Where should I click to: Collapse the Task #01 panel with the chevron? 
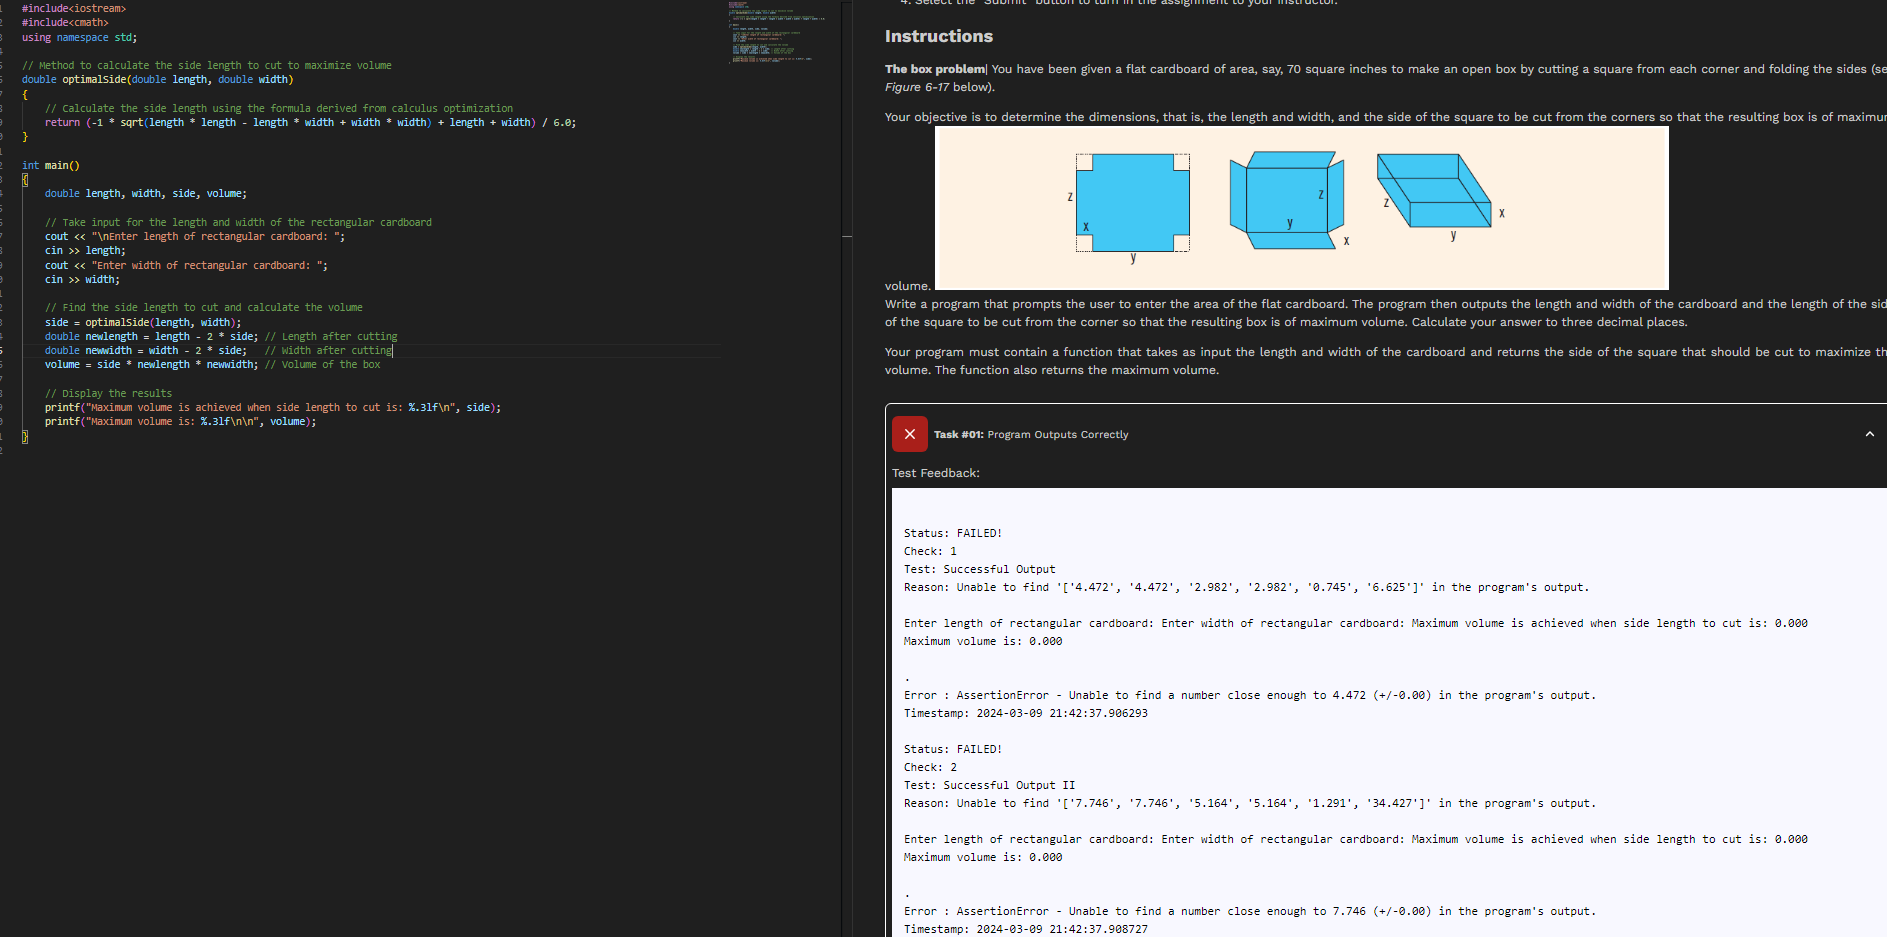click(1869, 434)
